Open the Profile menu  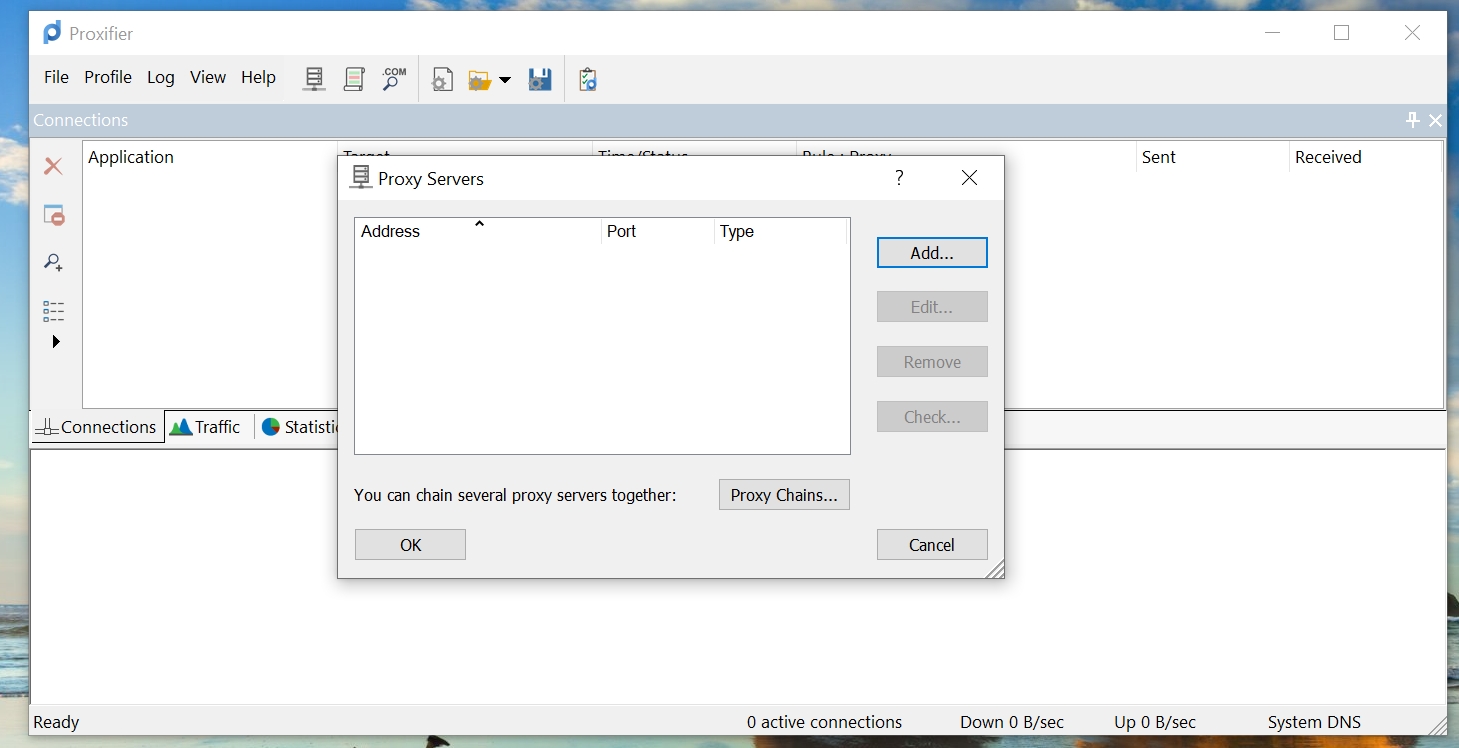(108, 77)
